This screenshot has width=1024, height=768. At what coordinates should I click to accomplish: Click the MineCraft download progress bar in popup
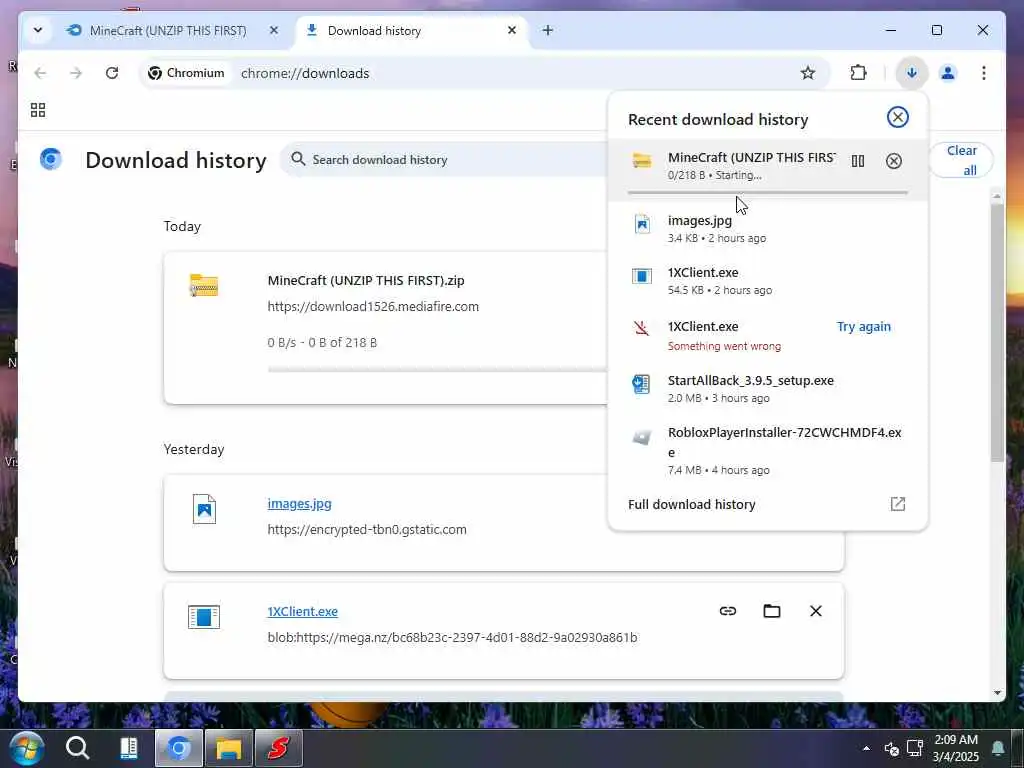(x=767, y=193)
